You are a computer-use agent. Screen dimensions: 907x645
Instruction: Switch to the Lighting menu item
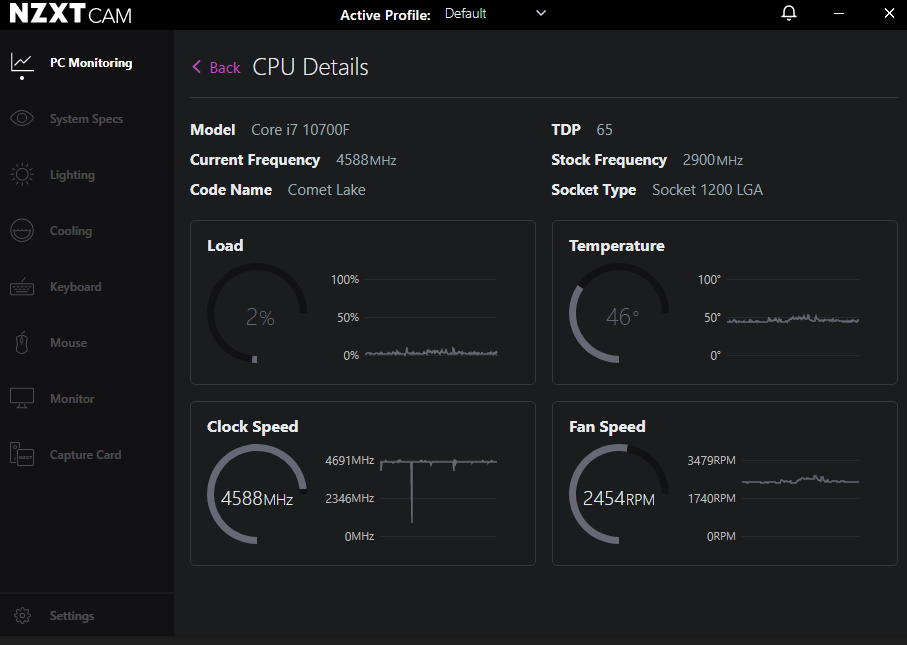[x=72, y=175]
